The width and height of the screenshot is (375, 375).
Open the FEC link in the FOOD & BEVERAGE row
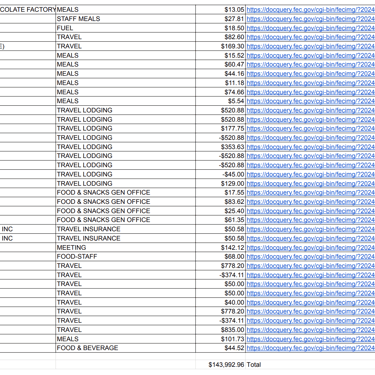point(310,348)
